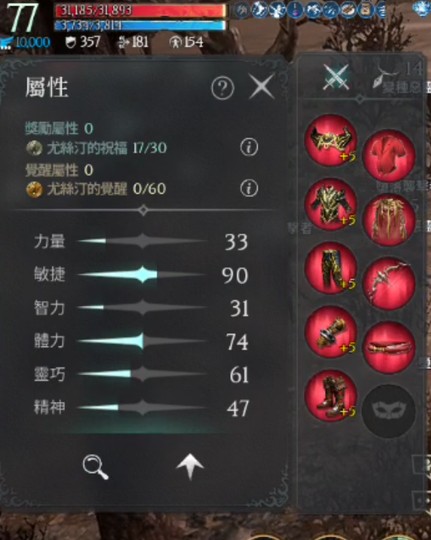The width and height of the screenshot is (431, 540).
Task: Select the red cloak slot
Action: 389,220
